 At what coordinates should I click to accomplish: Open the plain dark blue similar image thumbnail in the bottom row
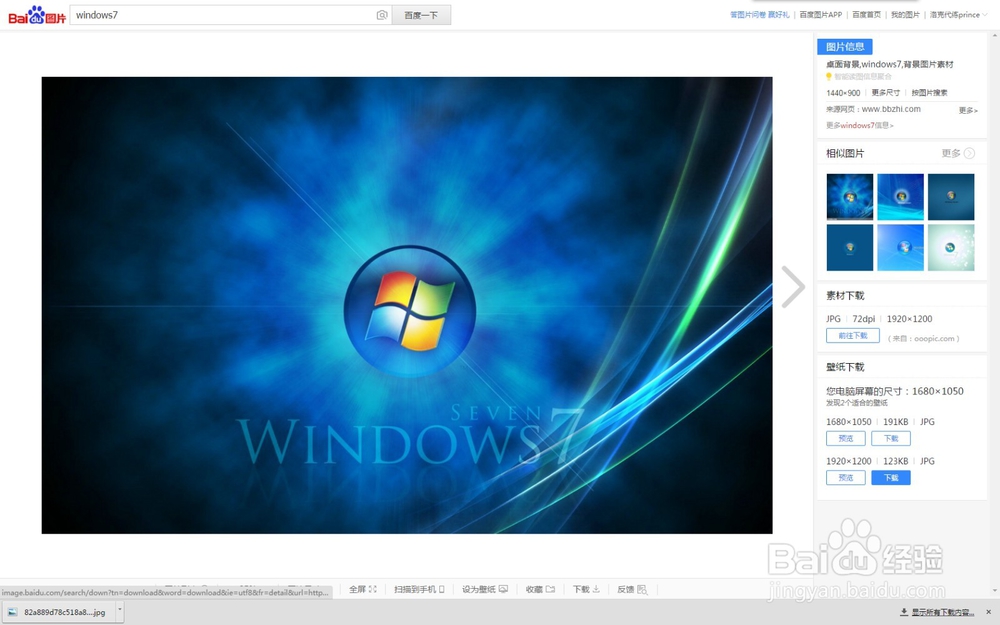pyautogui.click(x=849, y=247)
